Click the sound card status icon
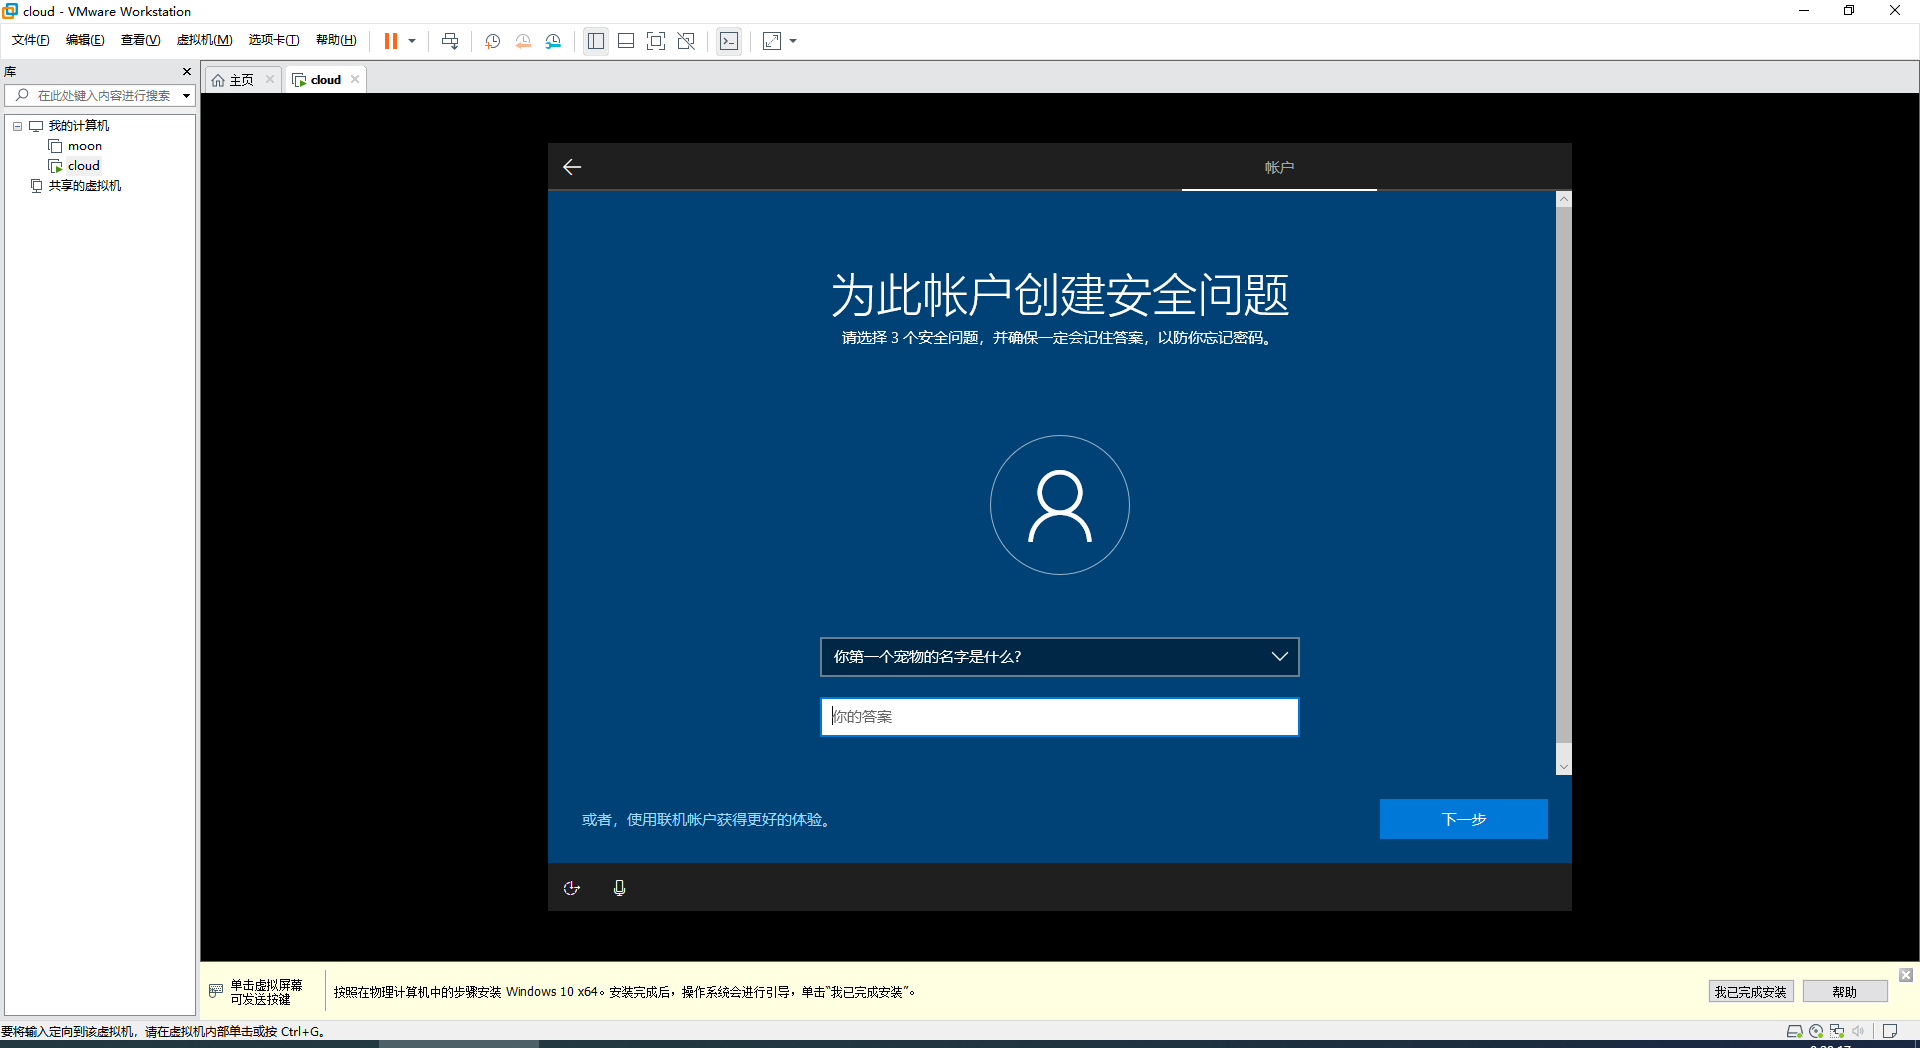1920x1048 pixels. pyautogui.click(x=1858, y=1031)
